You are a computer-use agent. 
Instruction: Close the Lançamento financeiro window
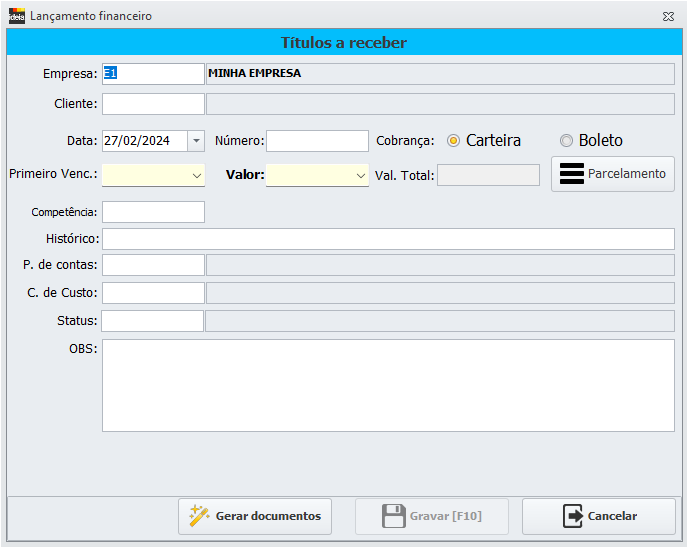tap(667, 17)
